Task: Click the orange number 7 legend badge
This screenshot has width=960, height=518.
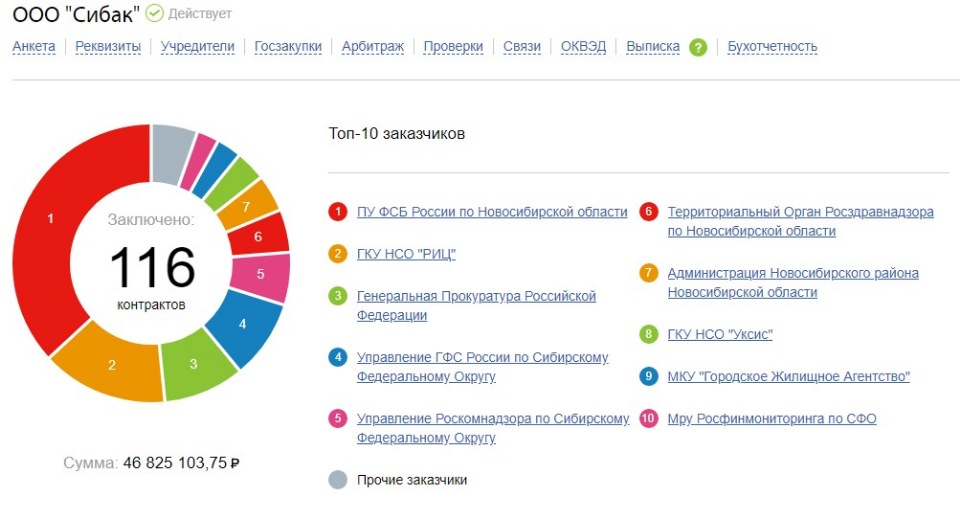Action: pos(648,273)
